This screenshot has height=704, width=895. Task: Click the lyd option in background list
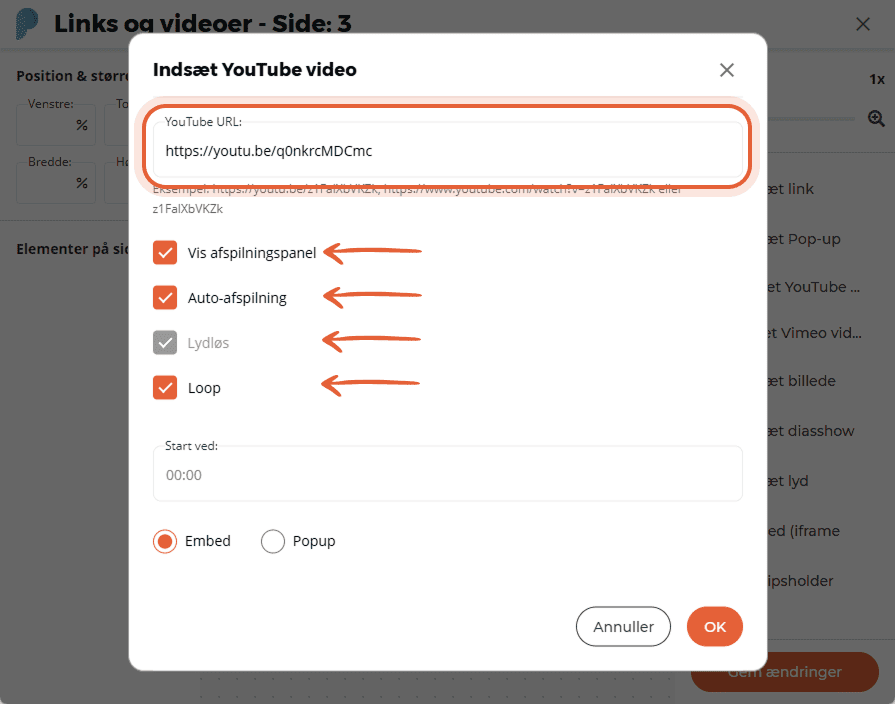[788, 481]
